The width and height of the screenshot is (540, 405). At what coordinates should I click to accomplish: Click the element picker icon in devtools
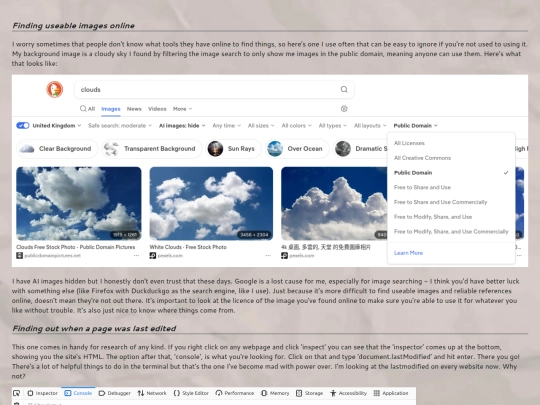pyautogui.click(x=17, y=393)
